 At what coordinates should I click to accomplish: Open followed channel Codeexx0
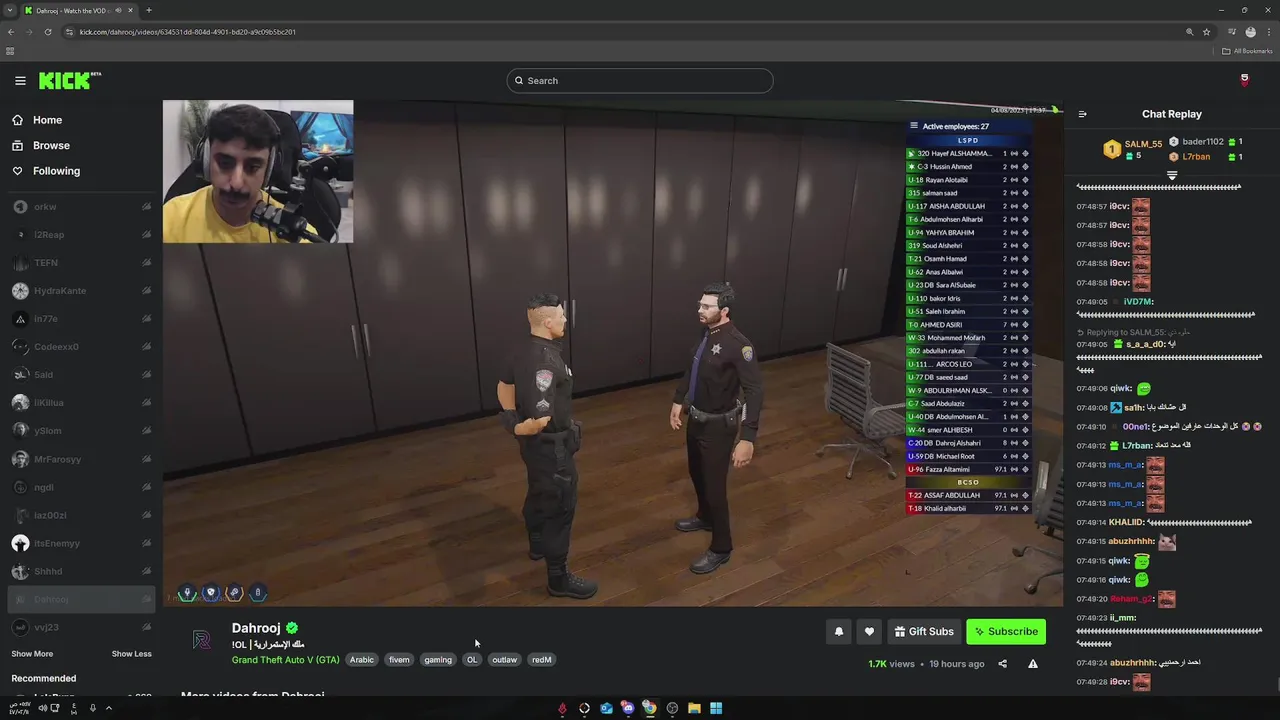tap(80, 347)
